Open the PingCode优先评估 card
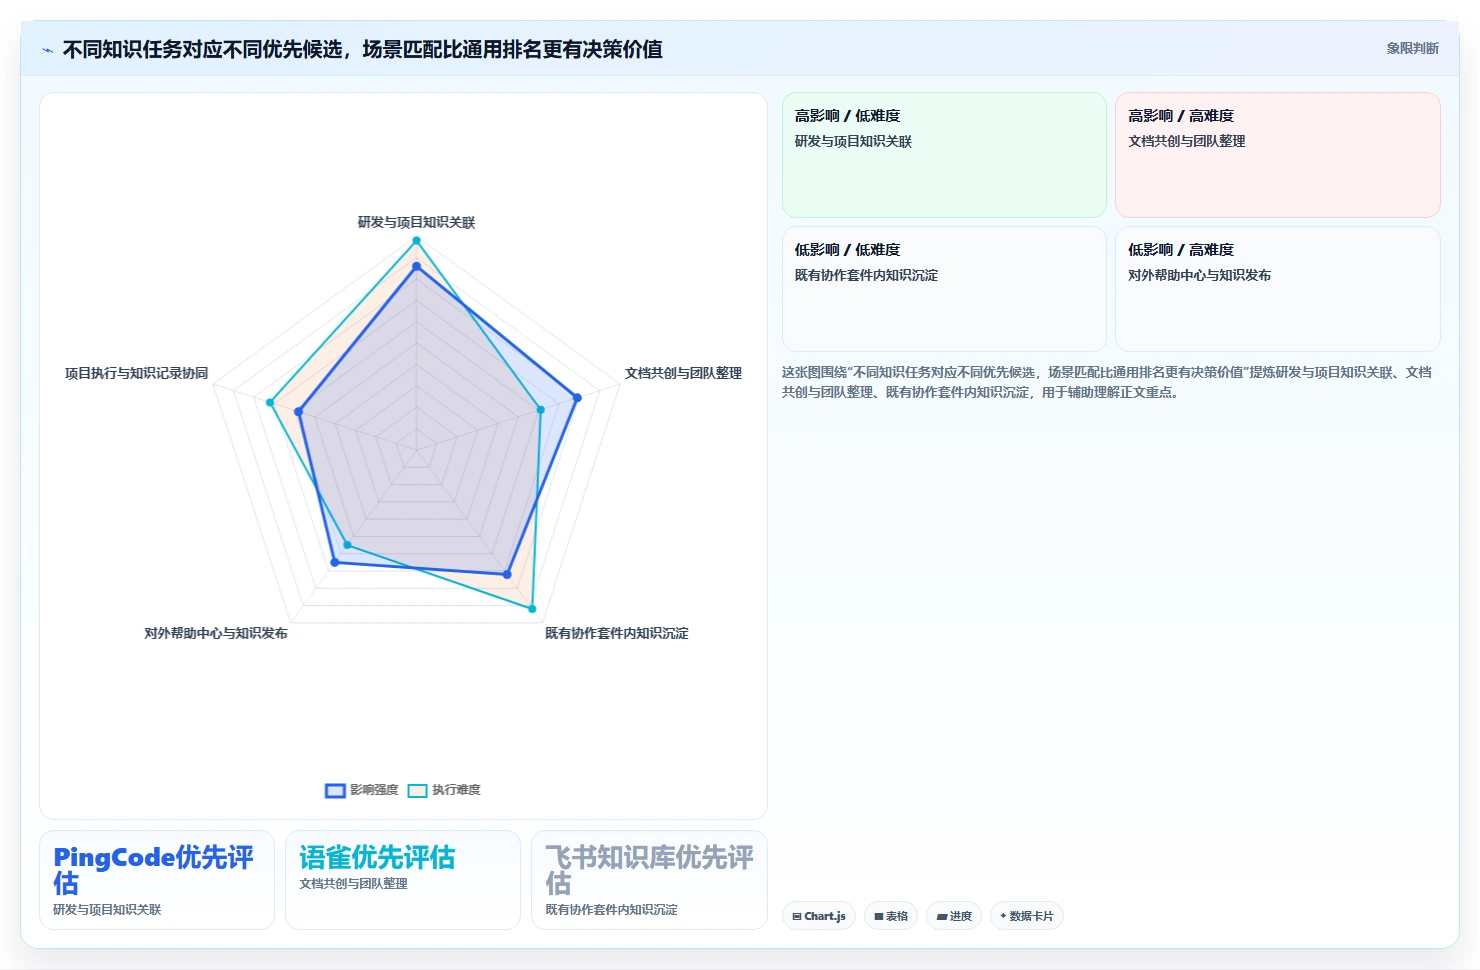This screenshot has width=1480, height=970. click(157, 880)
